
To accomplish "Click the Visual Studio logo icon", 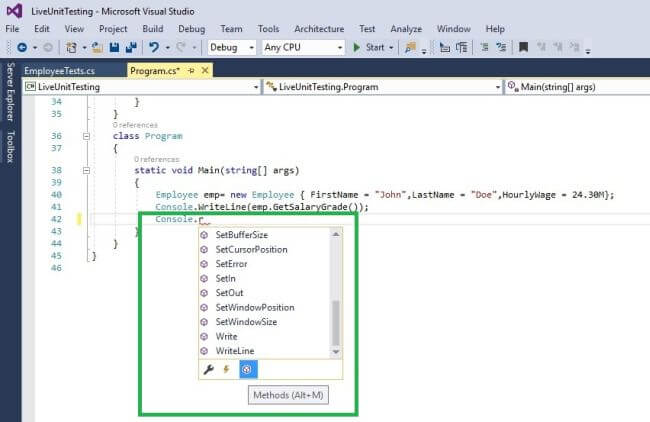I will coord(15,11).
